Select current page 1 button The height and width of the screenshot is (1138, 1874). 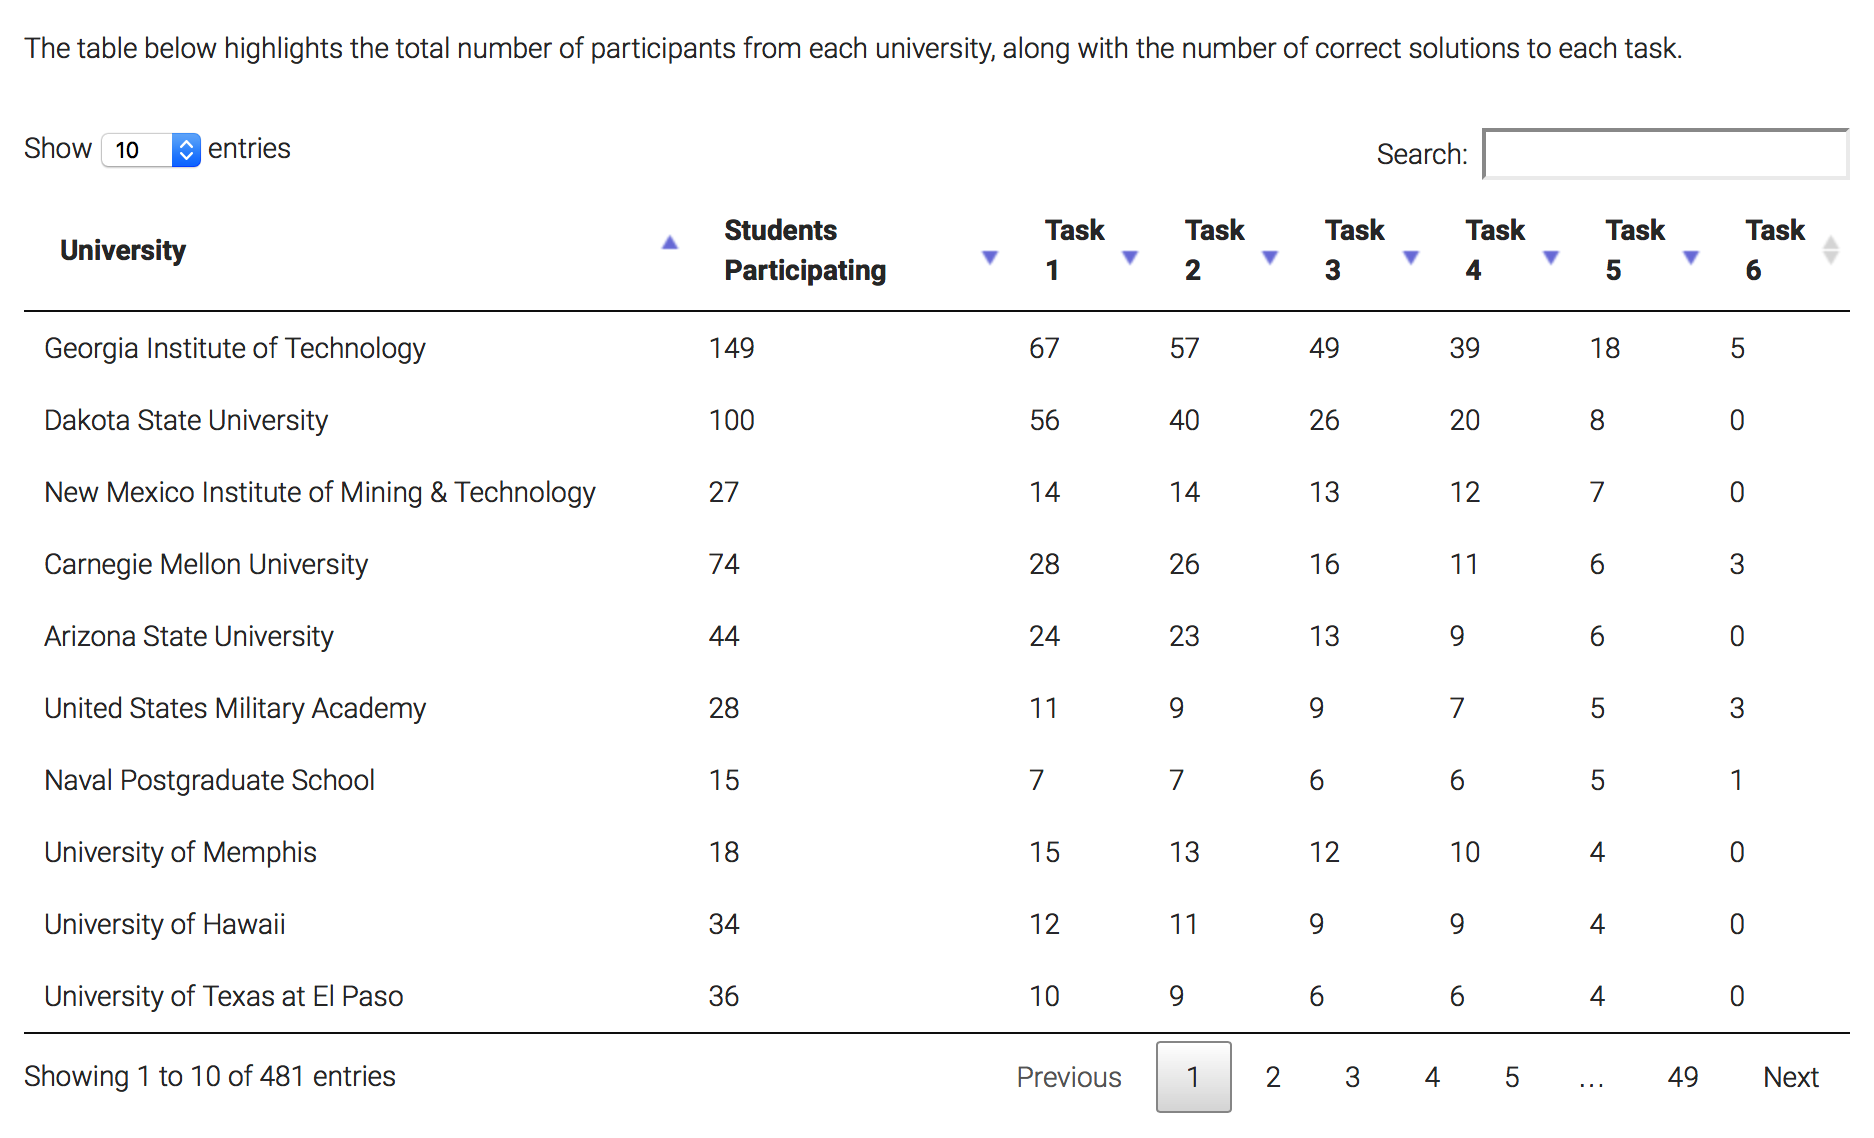pos(1193,1077)
